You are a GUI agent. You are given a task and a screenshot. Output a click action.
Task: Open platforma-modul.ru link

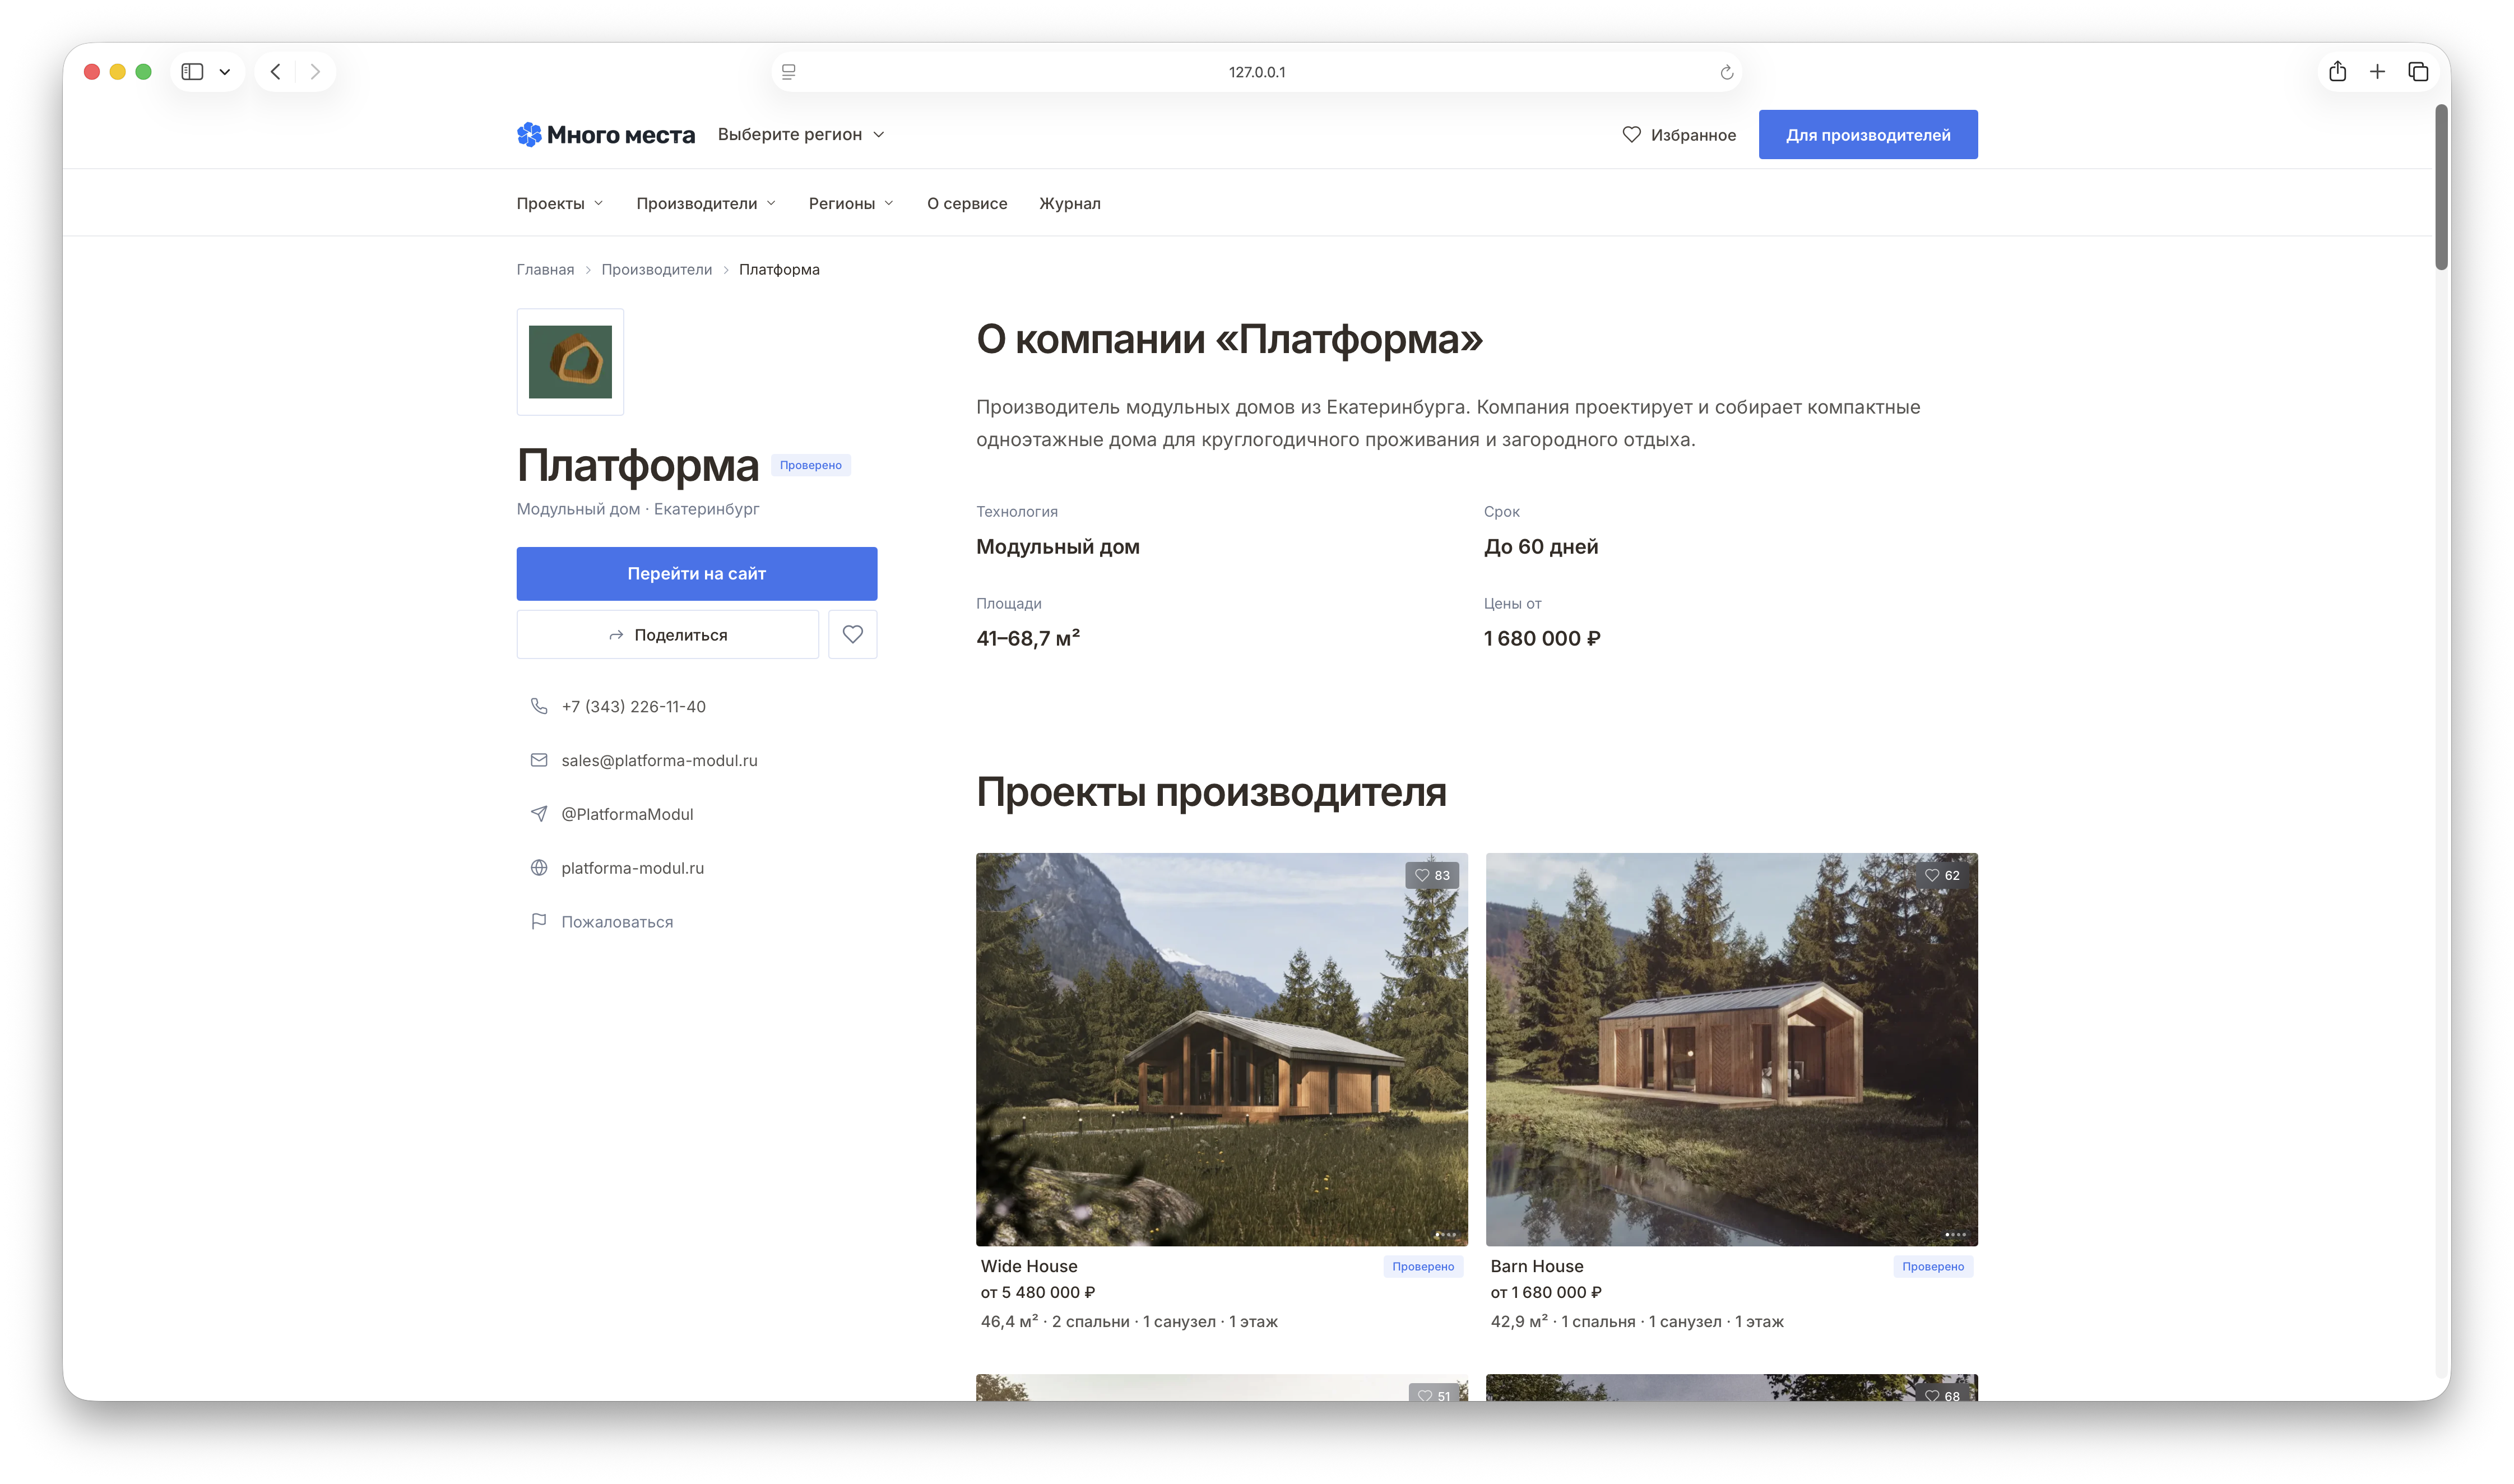click(632, 868)
